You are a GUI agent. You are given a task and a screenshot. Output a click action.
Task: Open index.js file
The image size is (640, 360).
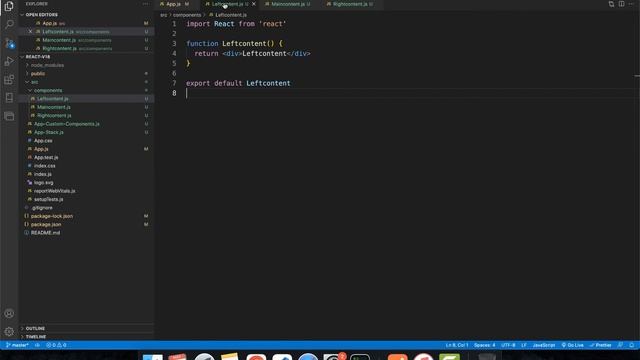pyautogui.click(x=42, y=174)
